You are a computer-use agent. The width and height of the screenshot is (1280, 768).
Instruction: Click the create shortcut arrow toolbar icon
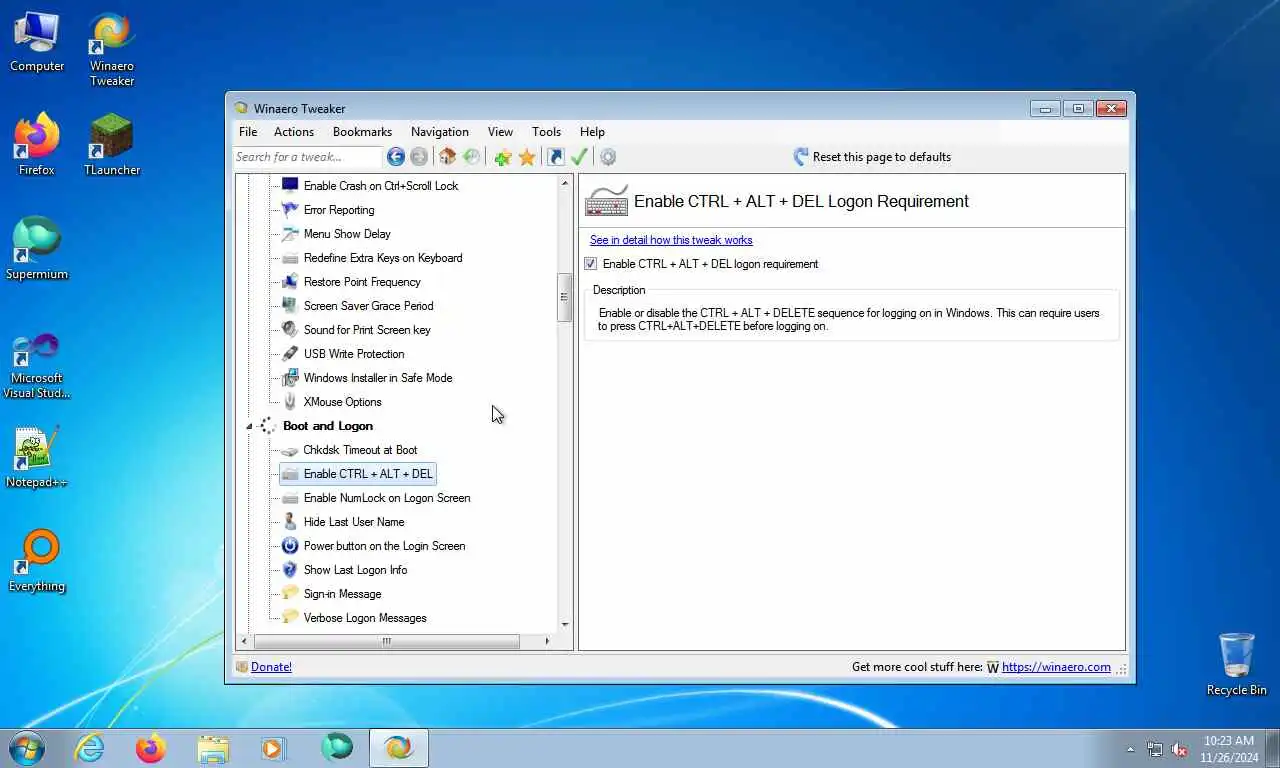tap(555, 157)
